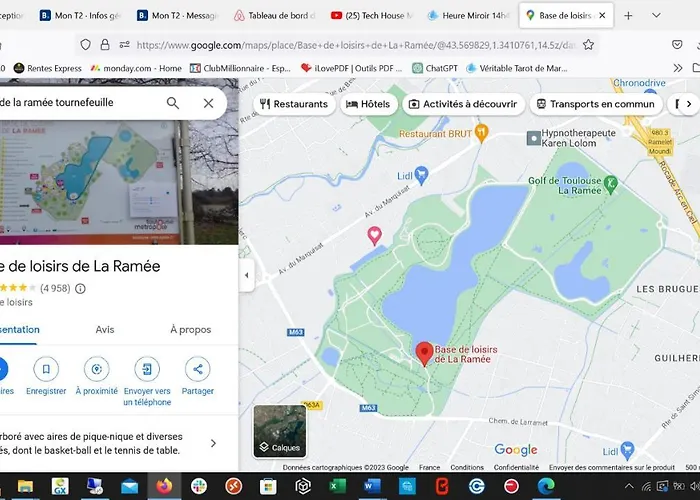Open Microsoft Edge from the taskbar
The width and height of the screenshot is (700, 500).
pyautogui.click(x=546, y=486)
